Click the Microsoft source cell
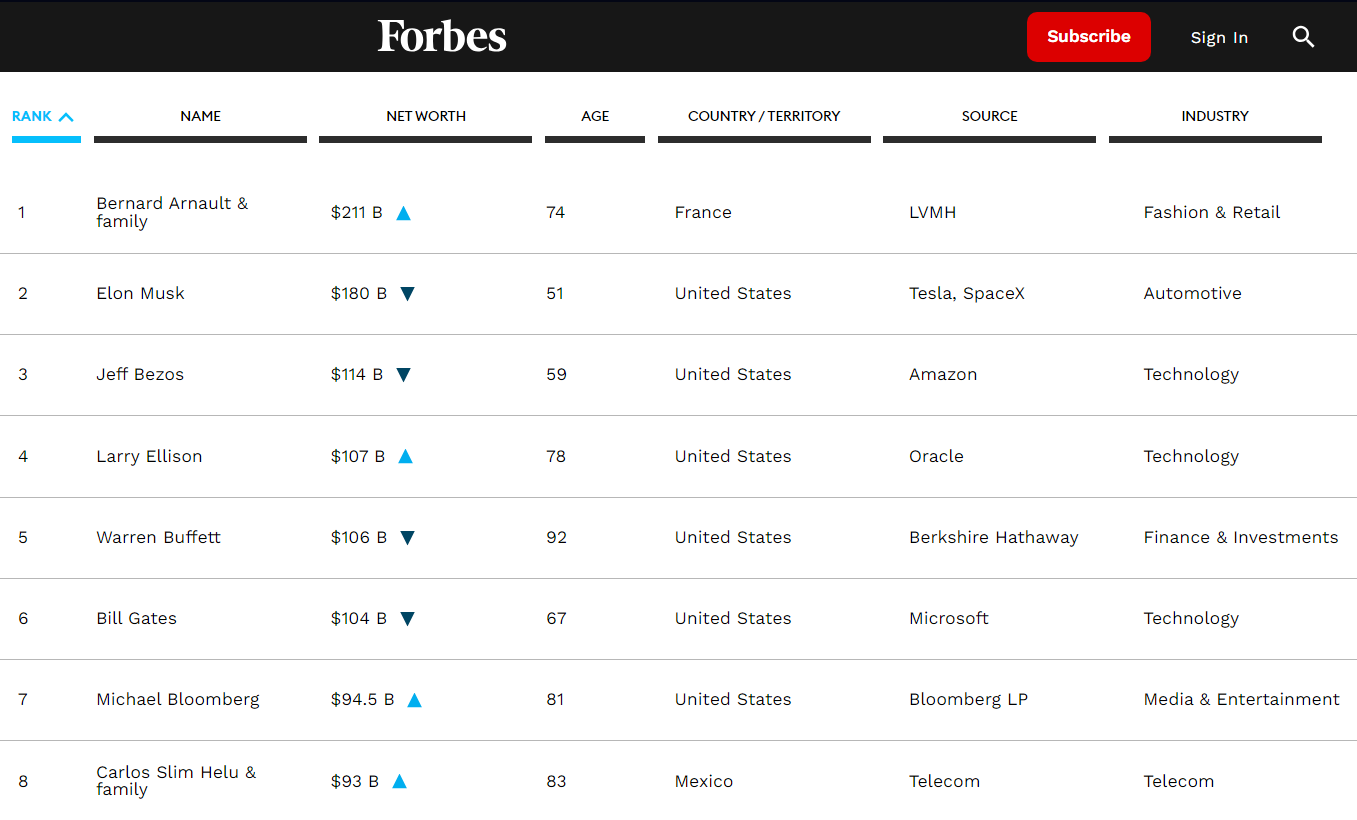The height and width of the screenshot is (820, 1357). pos(949,618)
